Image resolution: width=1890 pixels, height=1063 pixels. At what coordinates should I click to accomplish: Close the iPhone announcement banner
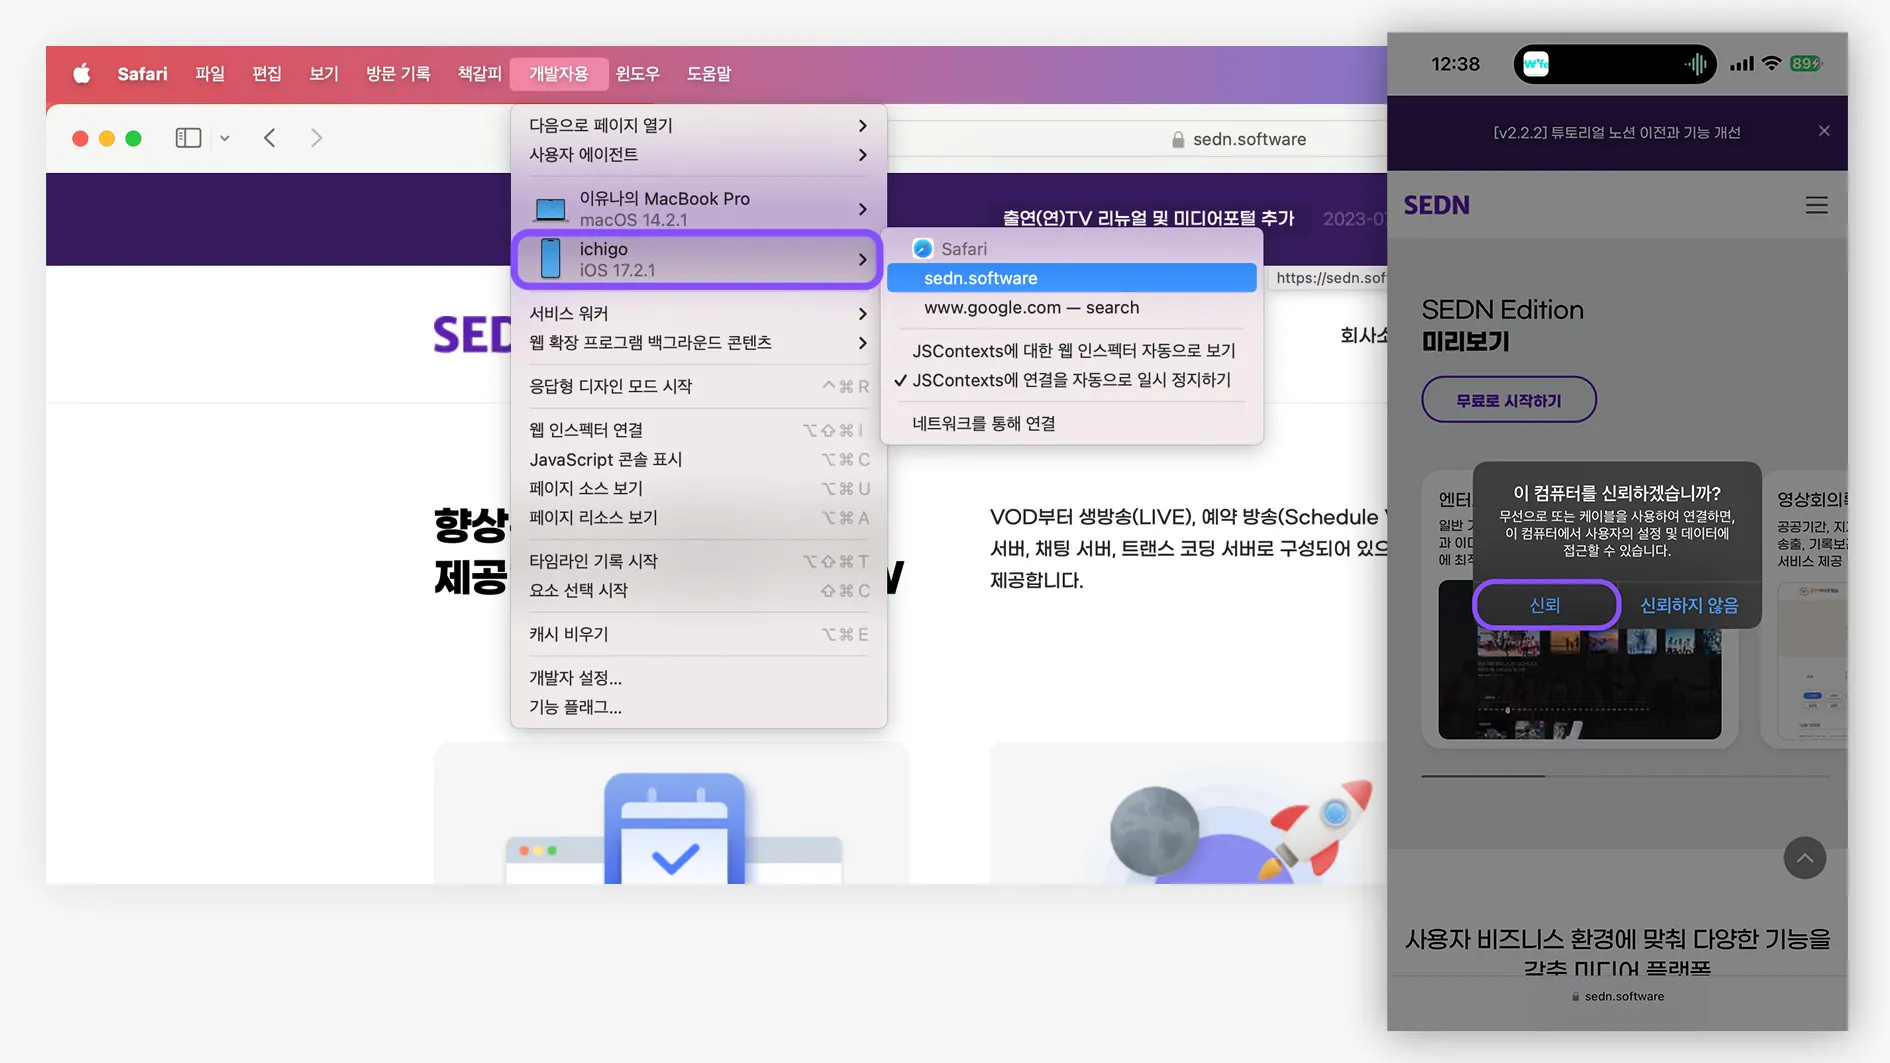point(1824,131)
